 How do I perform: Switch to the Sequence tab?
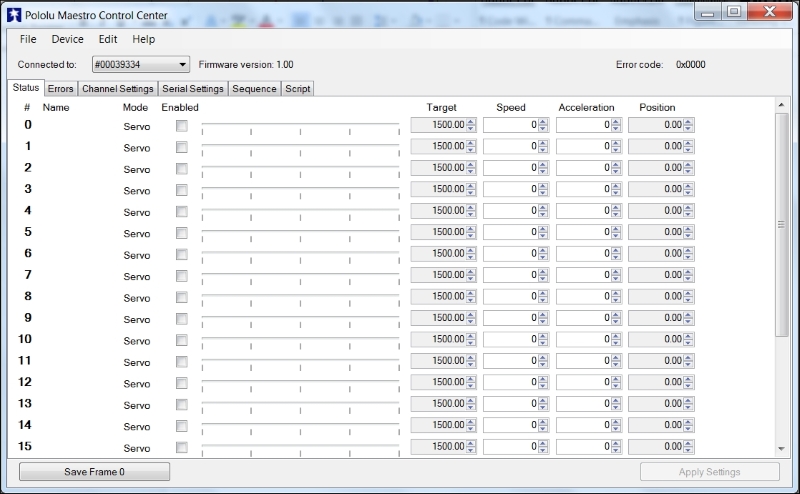coord(254,89)
